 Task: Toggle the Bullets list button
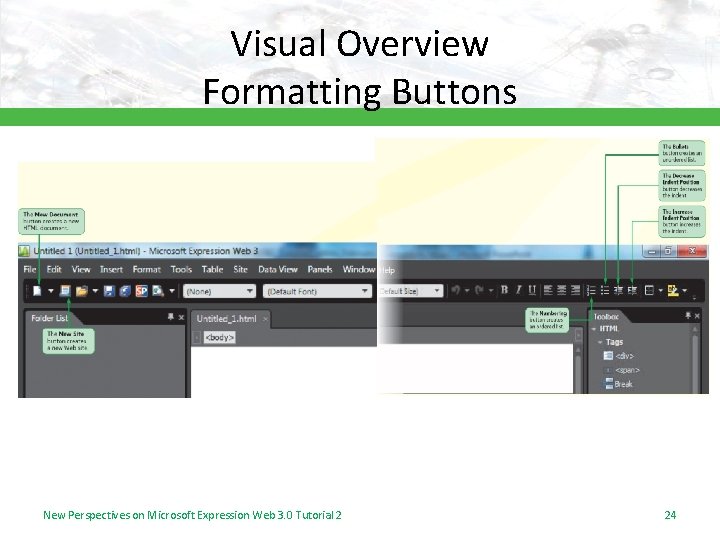coord(605,290)
